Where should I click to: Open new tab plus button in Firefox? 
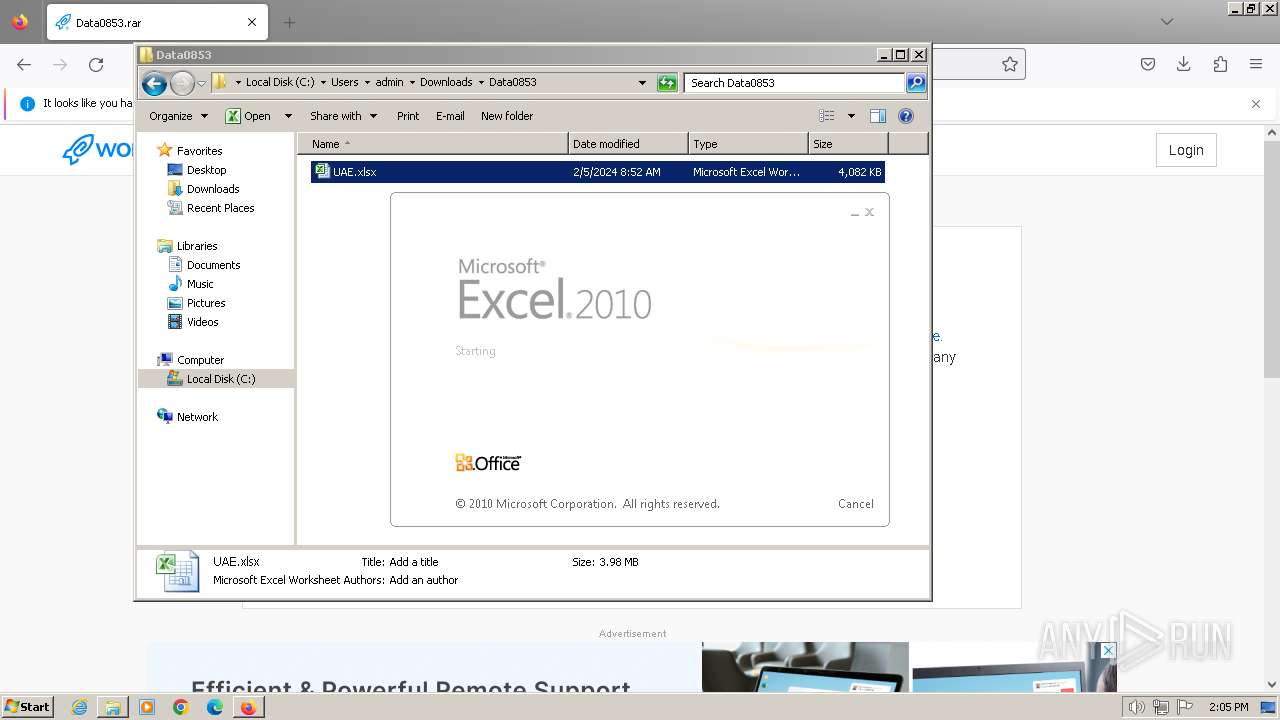coord(289,22)
